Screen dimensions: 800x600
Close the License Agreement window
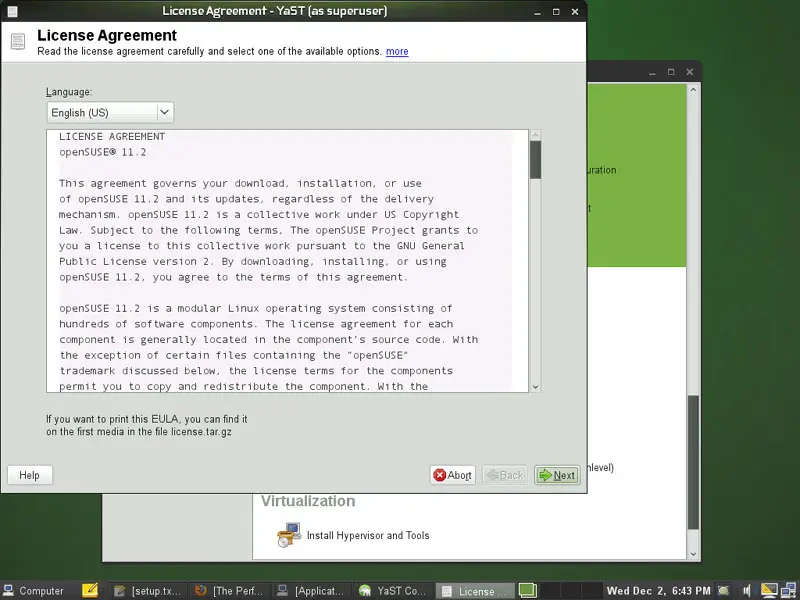(575, 12)
